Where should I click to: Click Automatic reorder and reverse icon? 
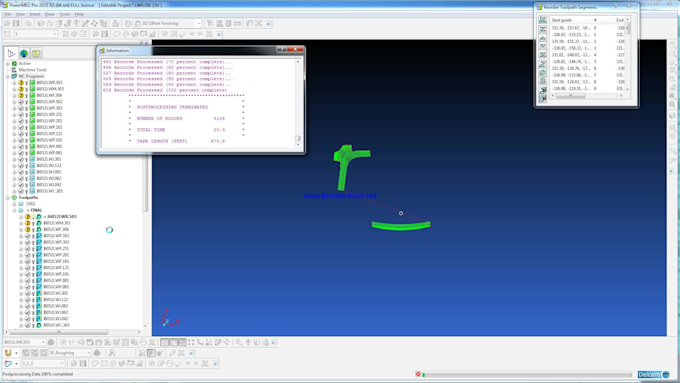[x=543, y=99]
